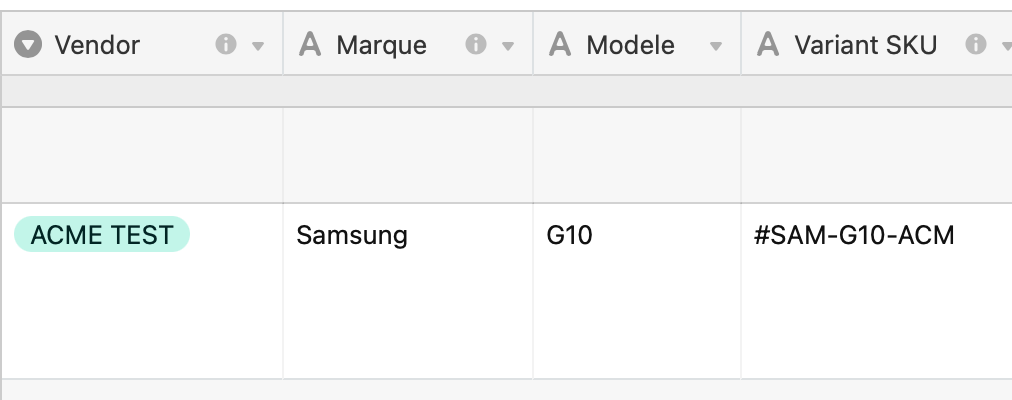Select the Marque column header

[408, 44]
